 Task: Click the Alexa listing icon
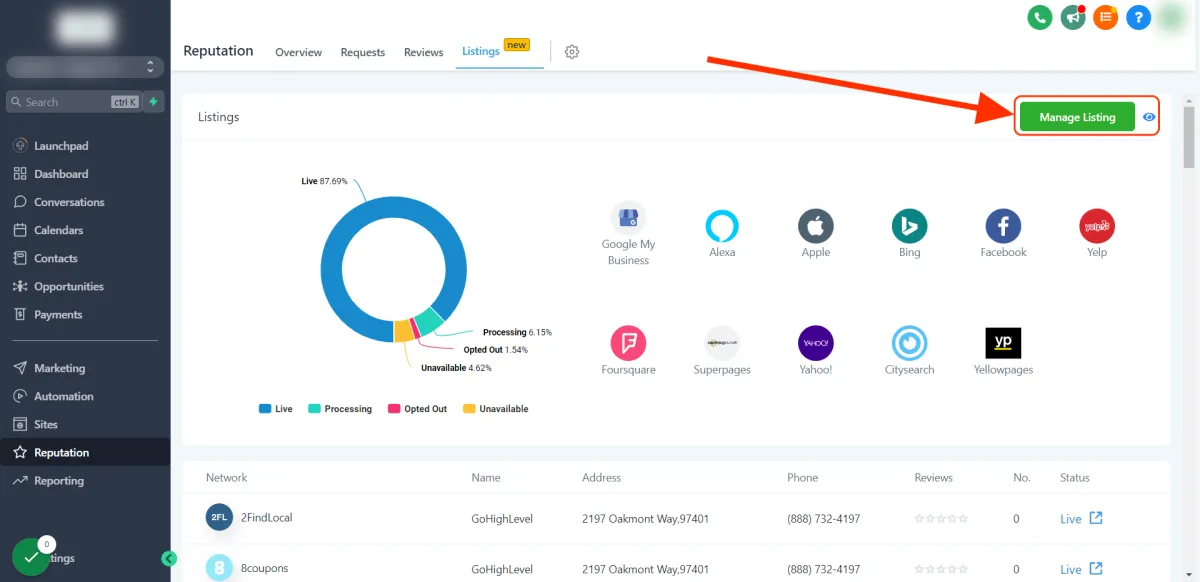[722, 226]
